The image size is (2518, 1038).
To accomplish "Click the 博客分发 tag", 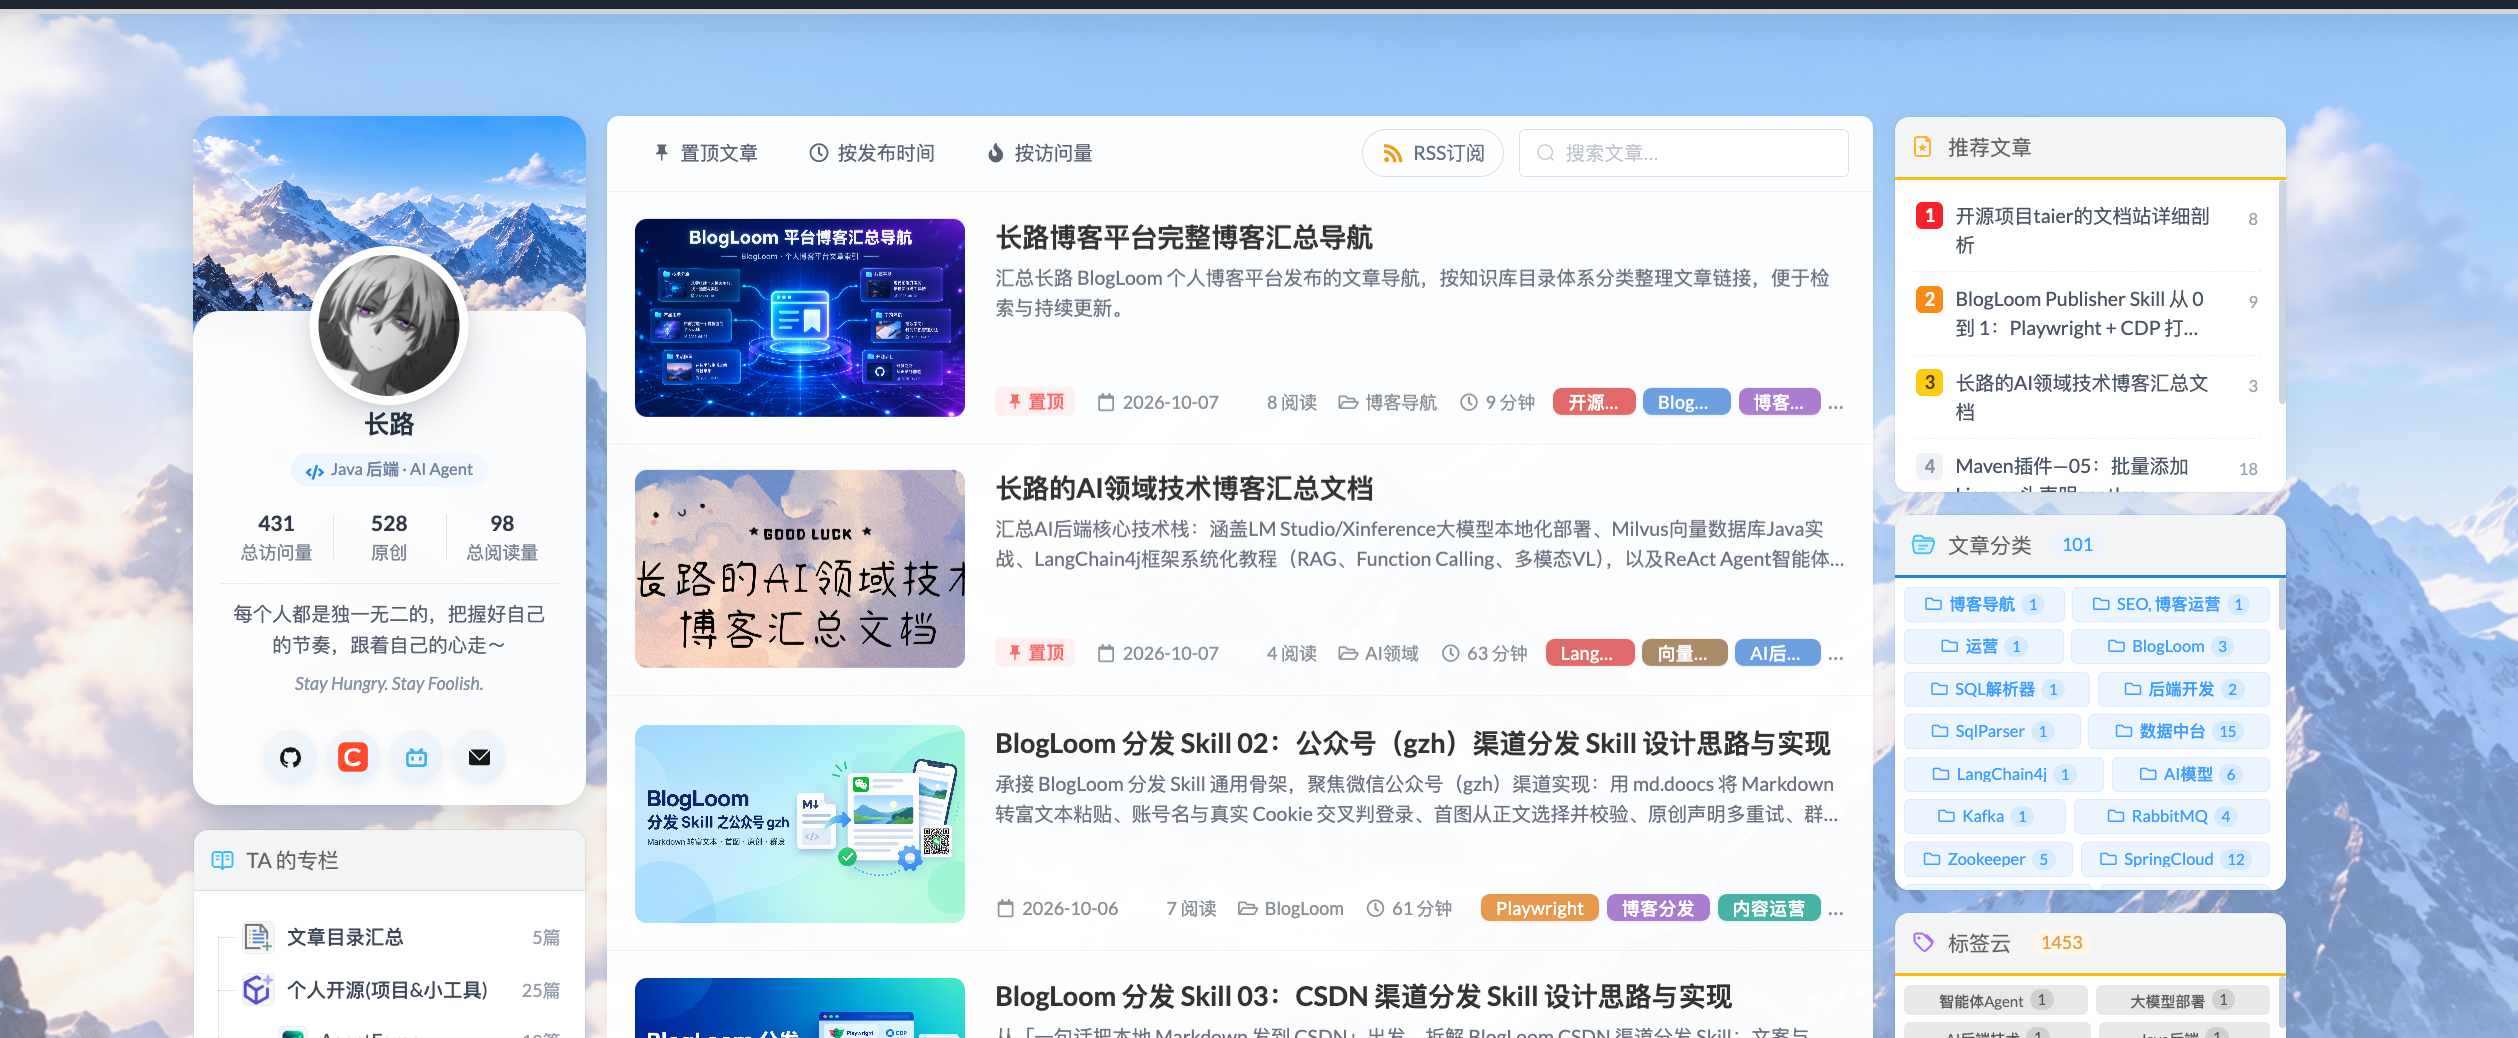I will coord(1658,908).
